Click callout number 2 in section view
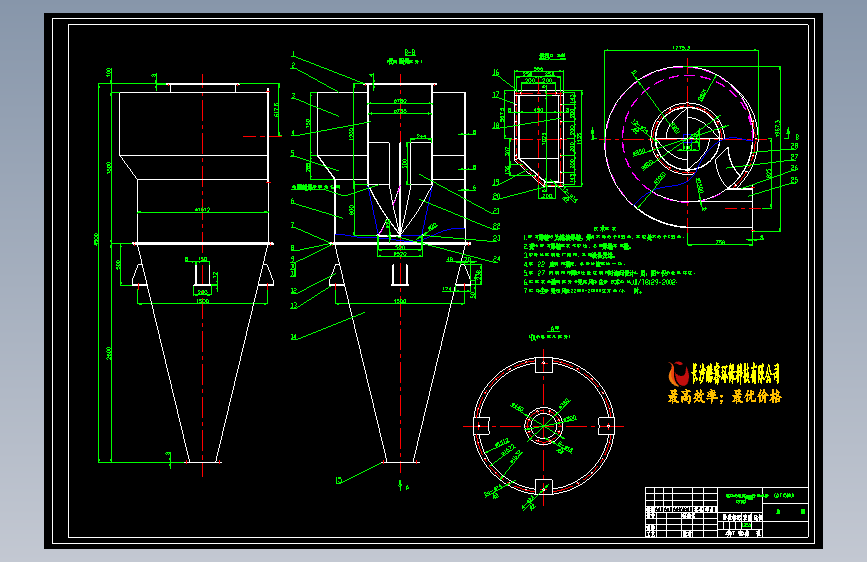Image resolution: width=867 pixels, height=562 pixels. coord(294,65)
